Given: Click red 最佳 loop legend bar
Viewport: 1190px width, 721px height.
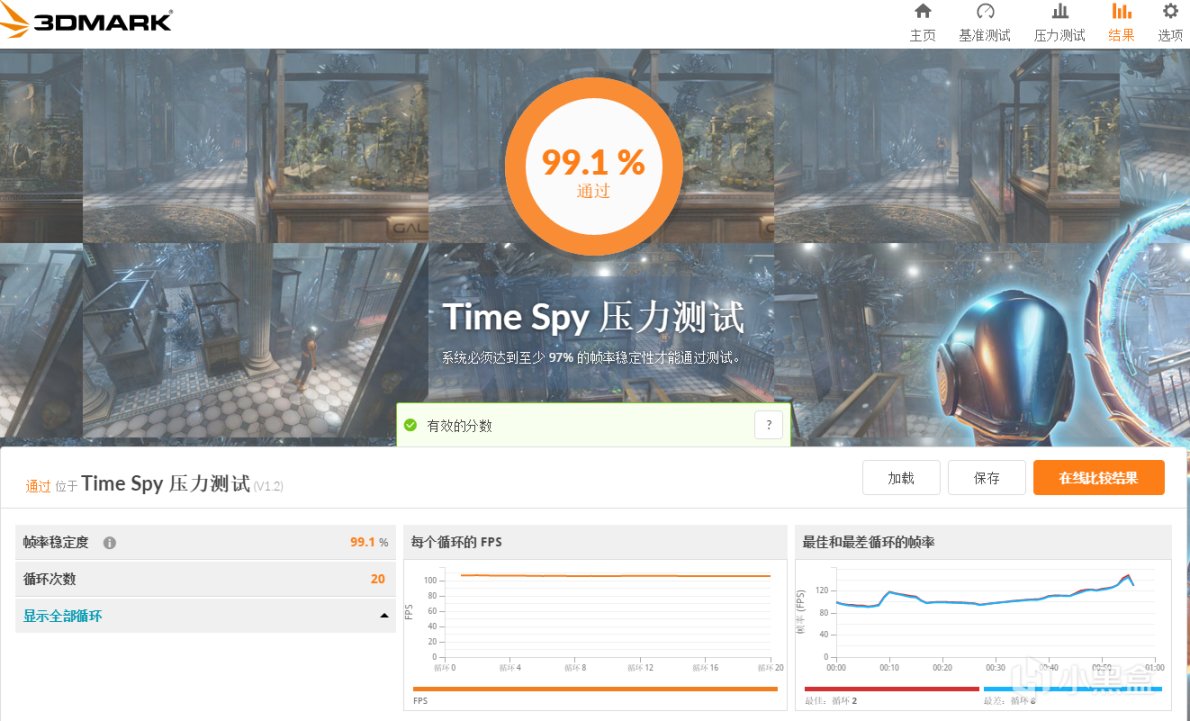Looking at the screenshot, I should click(x=892, y=689).
